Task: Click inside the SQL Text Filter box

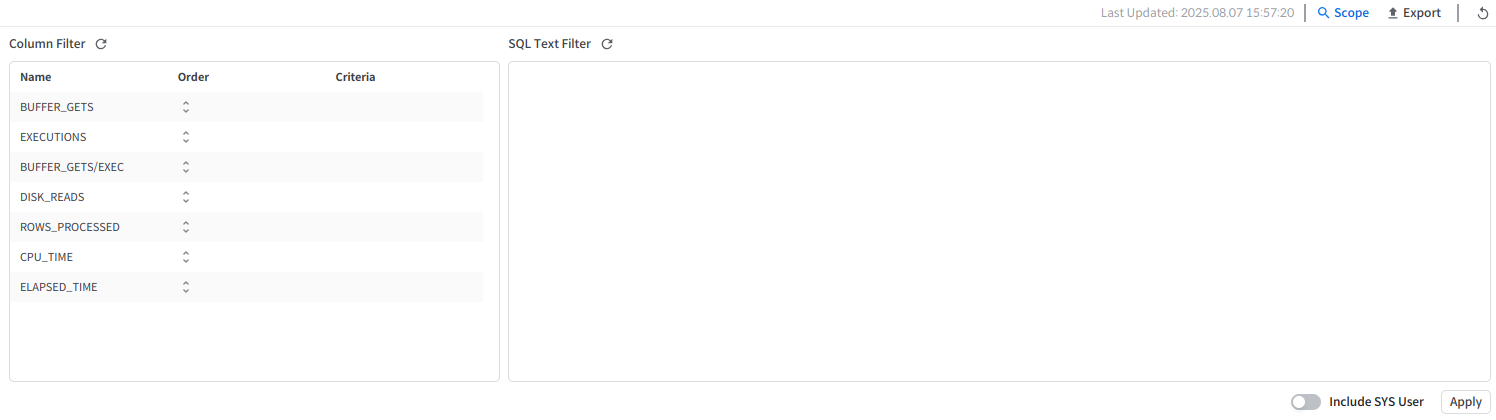Action: (x=999, y=221)
